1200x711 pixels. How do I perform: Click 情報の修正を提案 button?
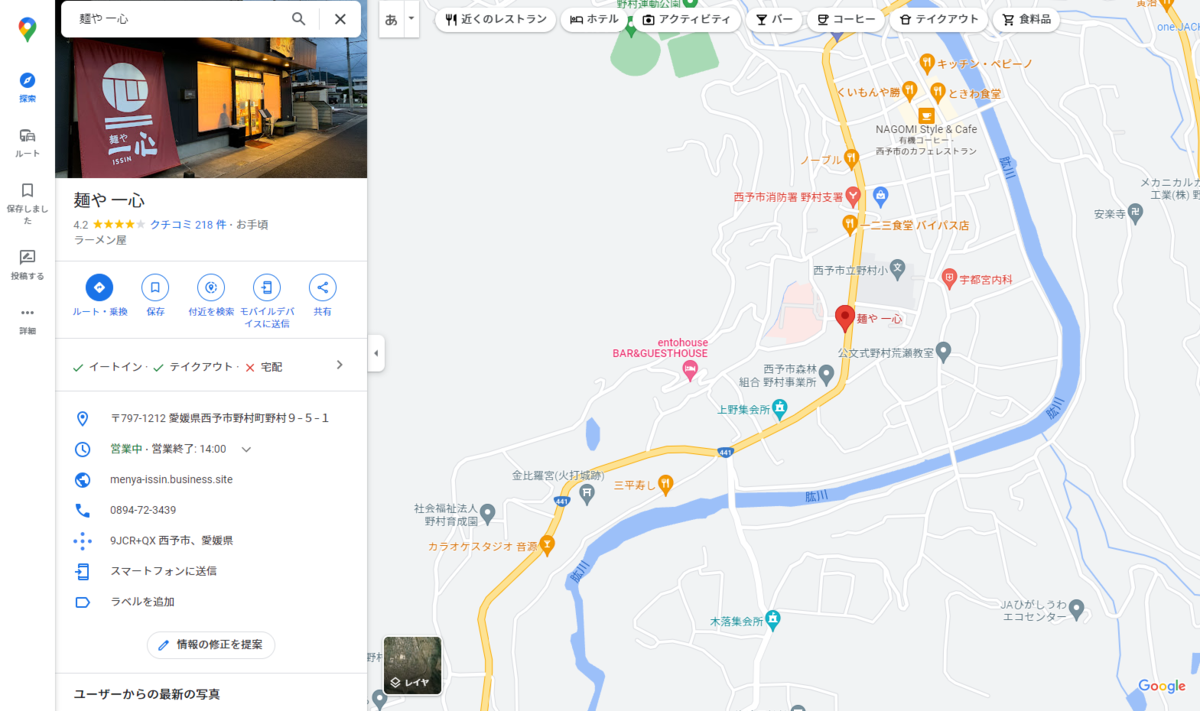[211, 645]
